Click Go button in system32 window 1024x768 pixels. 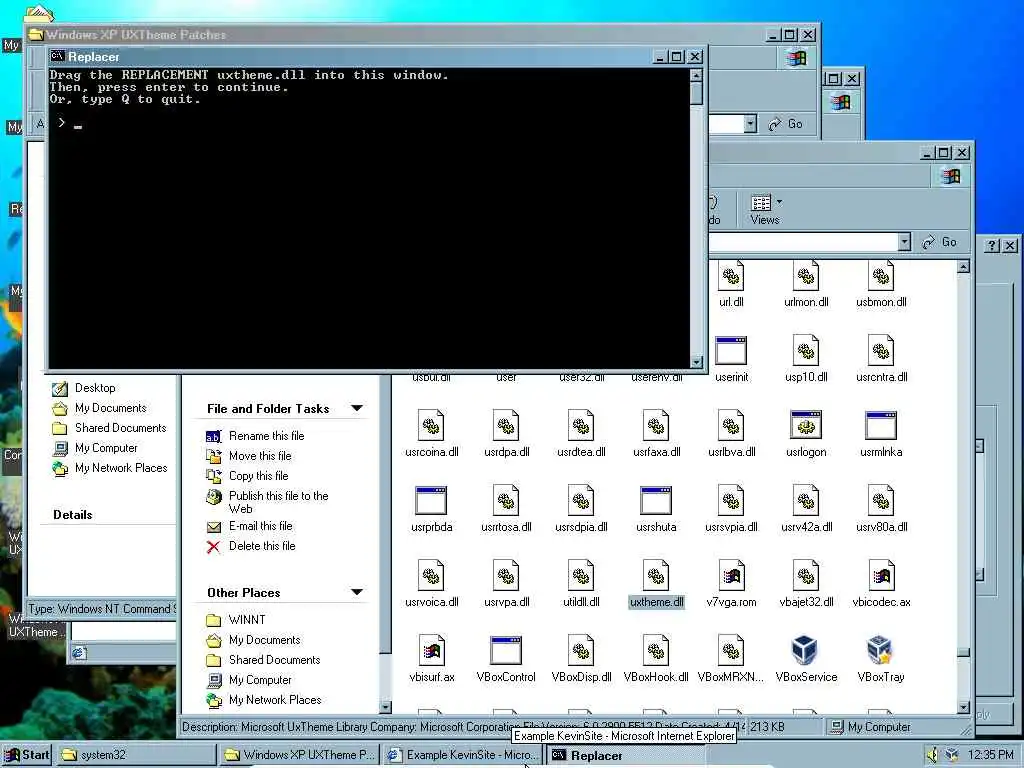point(940,242)
